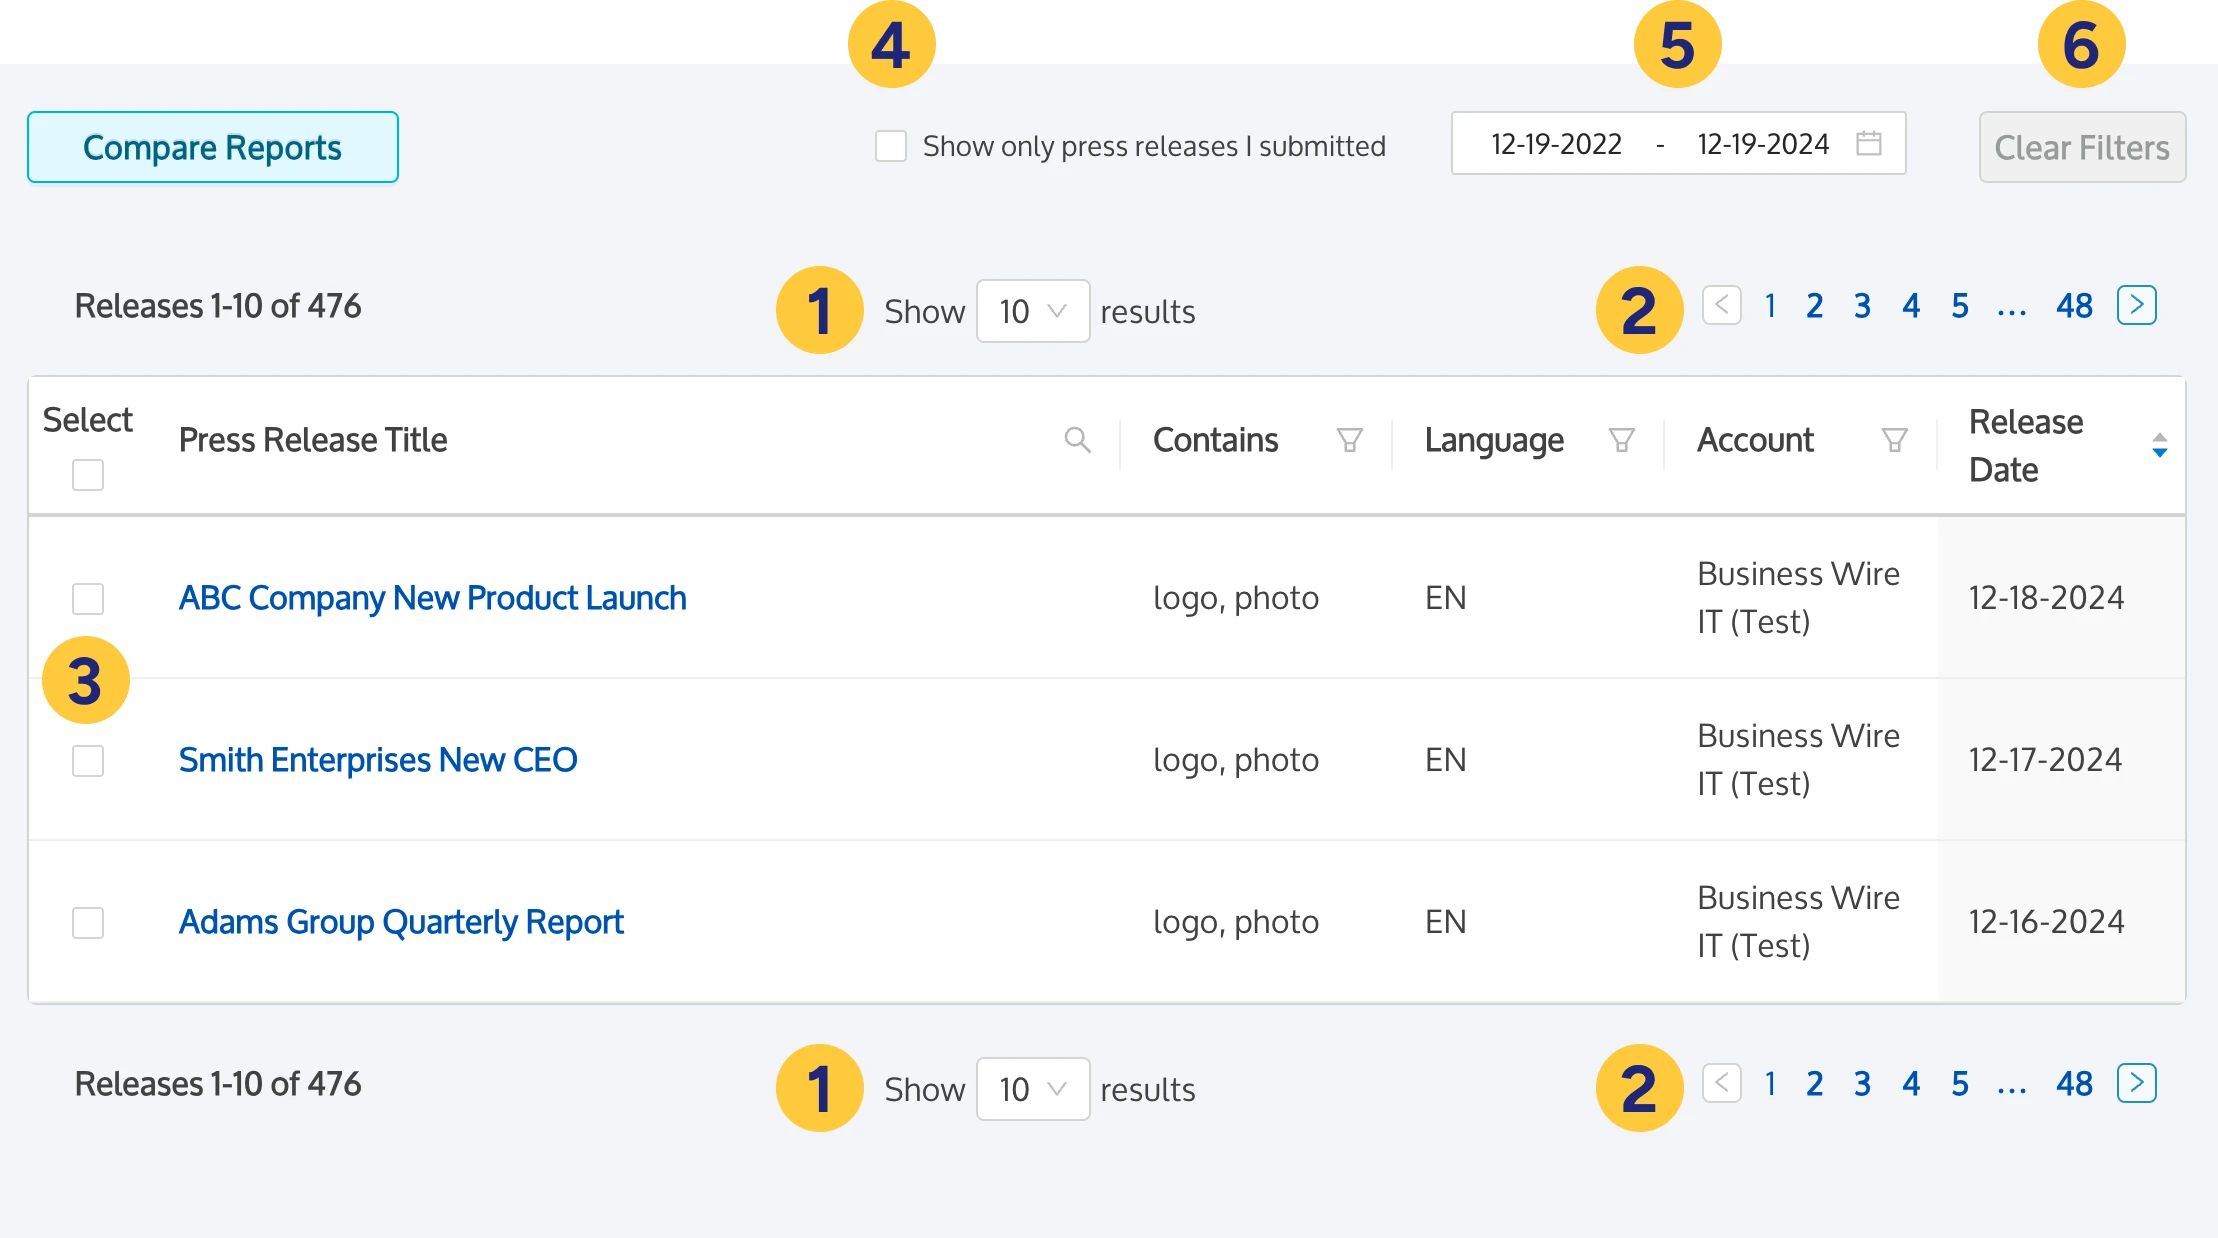Click the Clear Filters button
Screen dimensions: 2218x1238
pyautogui.click(x=2082, y=147)
